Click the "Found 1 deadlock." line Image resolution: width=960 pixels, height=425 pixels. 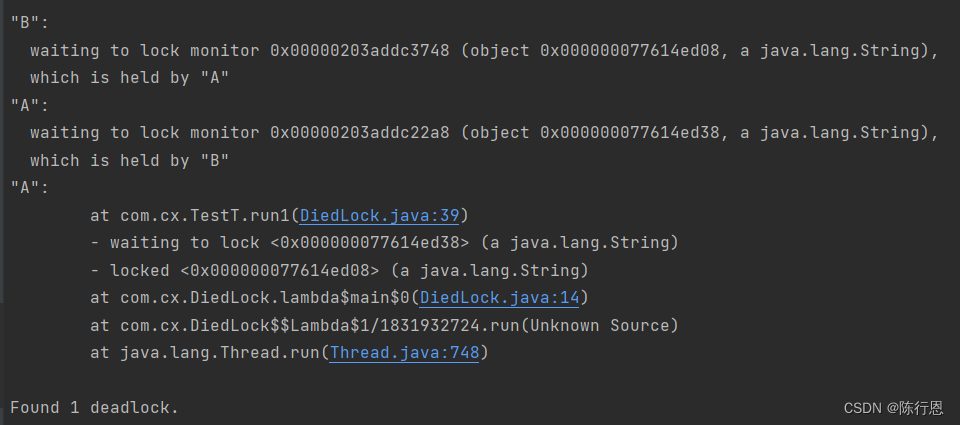point(94,407)
